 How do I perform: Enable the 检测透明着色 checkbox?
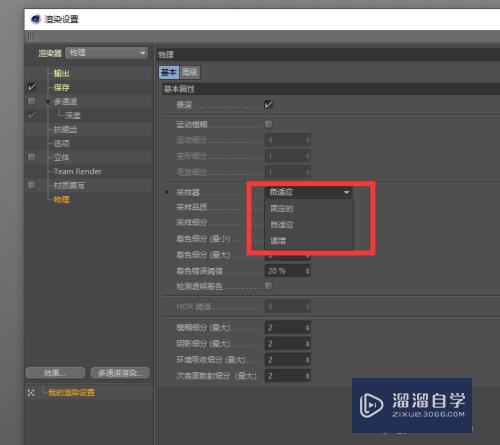(268, 286)
